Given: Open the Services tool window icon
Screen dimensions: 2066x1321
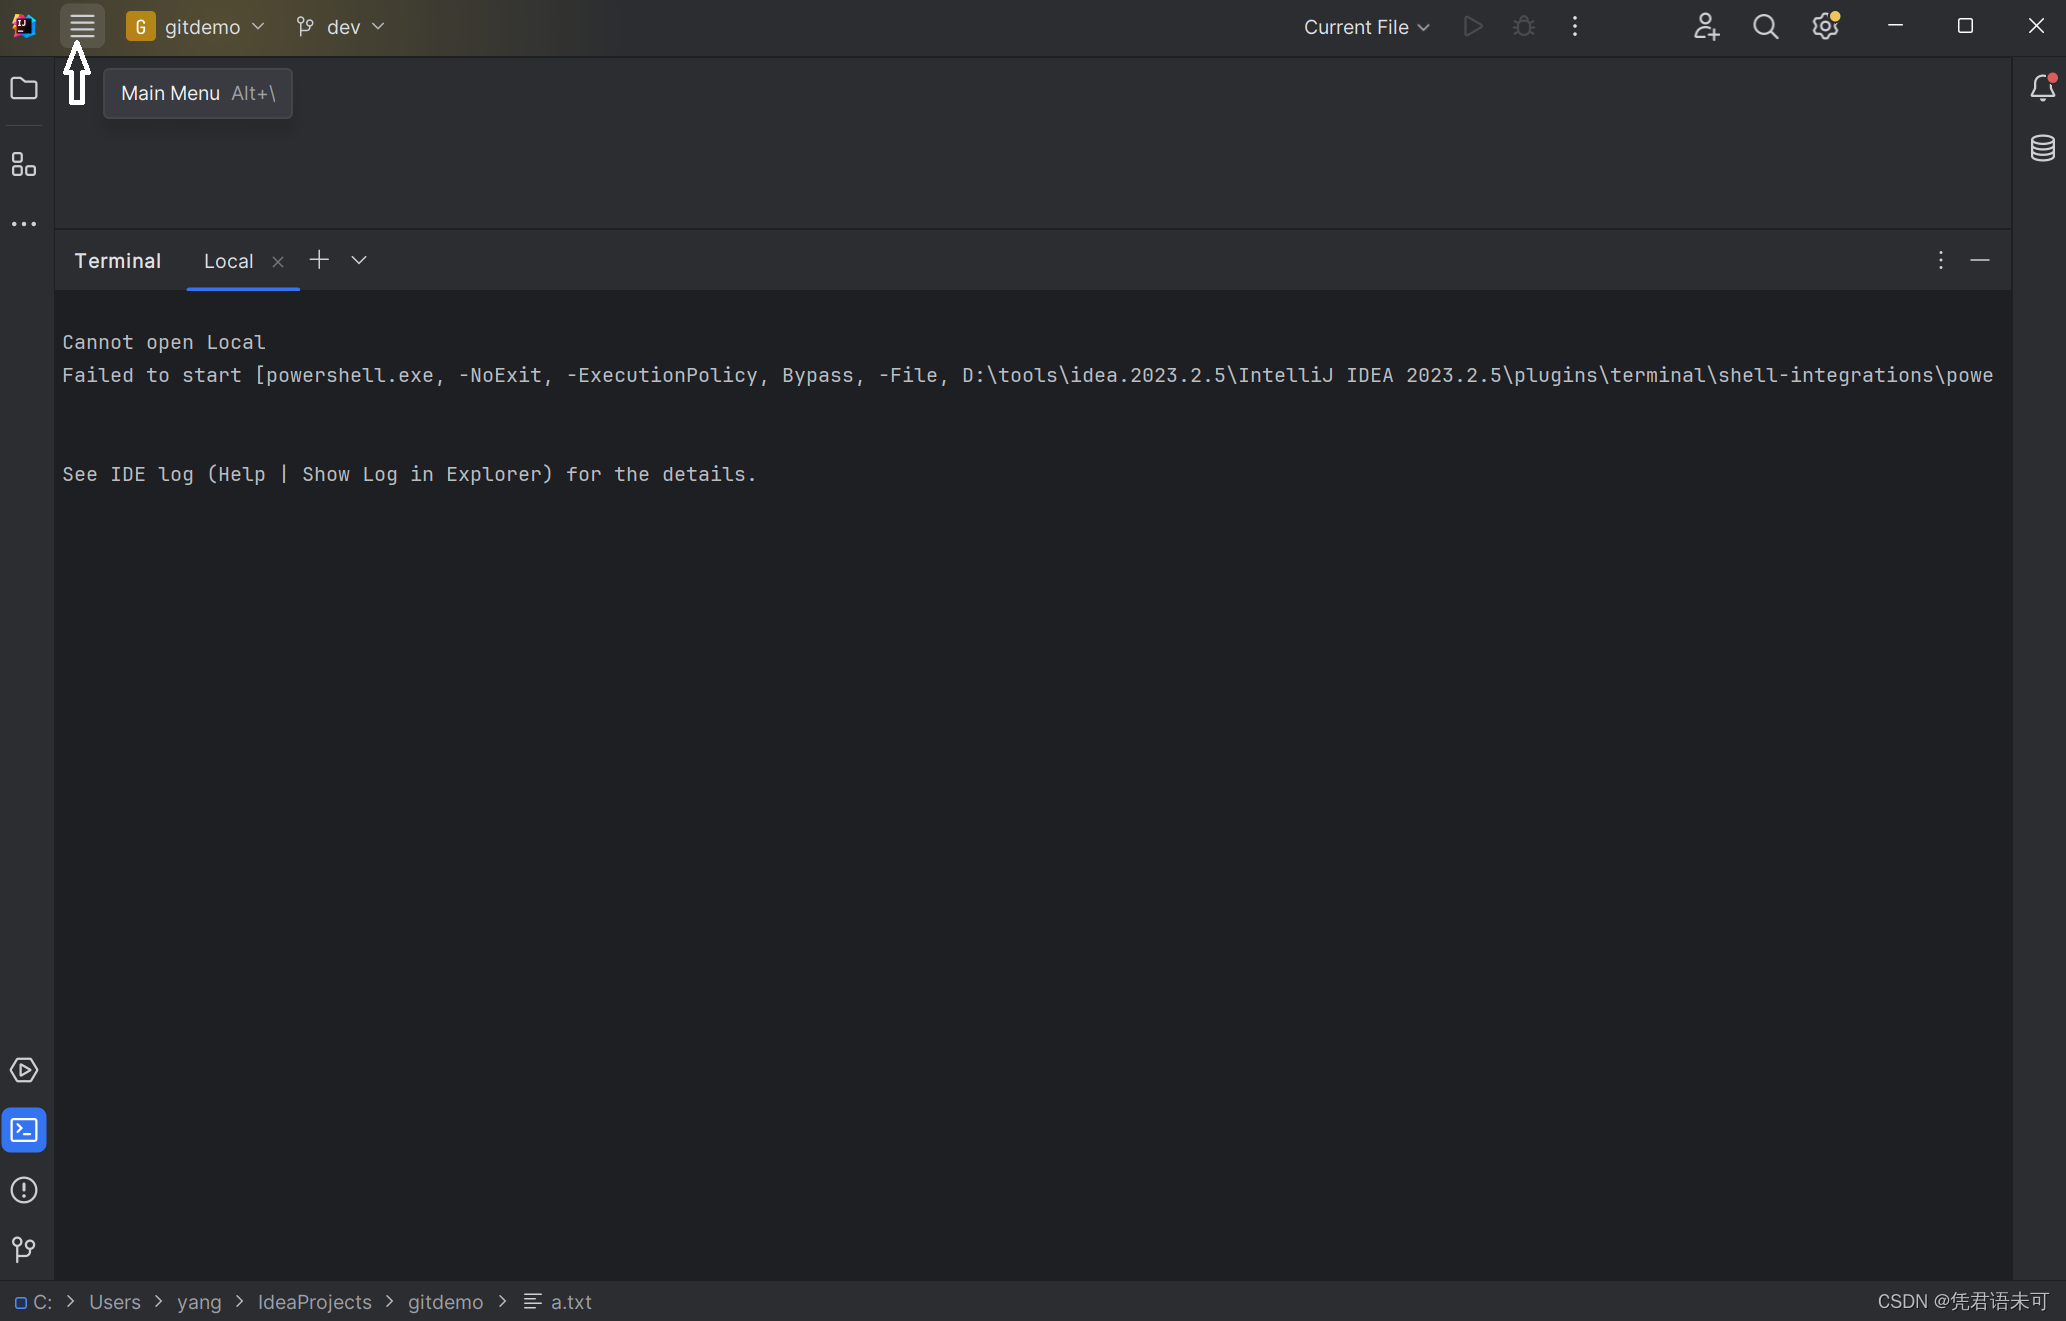Looking at the screenshot, I should pos(24,1071).
